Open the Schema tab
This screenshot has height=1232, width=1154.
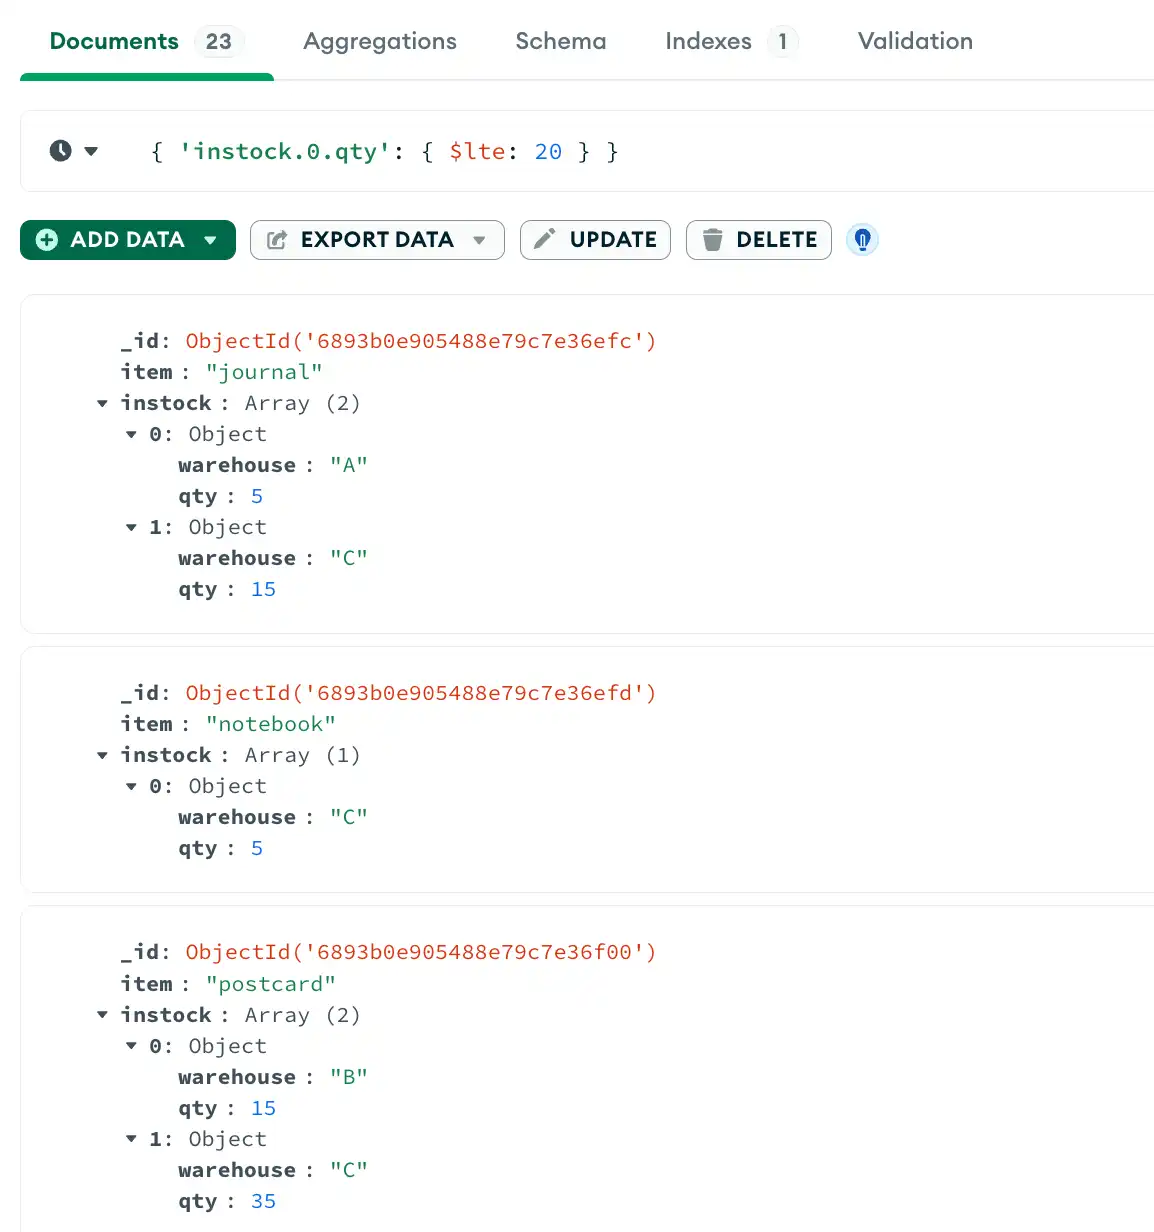pyautogui.click(x=560, y=41)
